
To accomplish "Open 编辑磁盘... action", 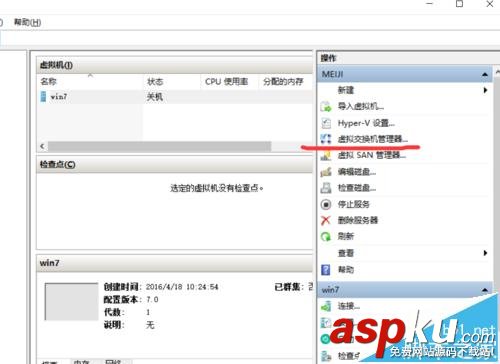I will [357, 172].
